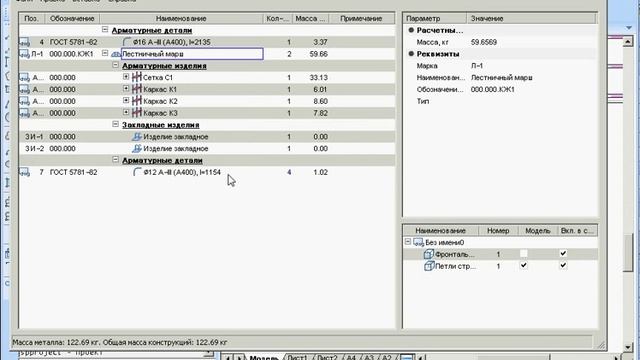
Task: Switch to the Лист2 tab in background window
Action: 327,358
